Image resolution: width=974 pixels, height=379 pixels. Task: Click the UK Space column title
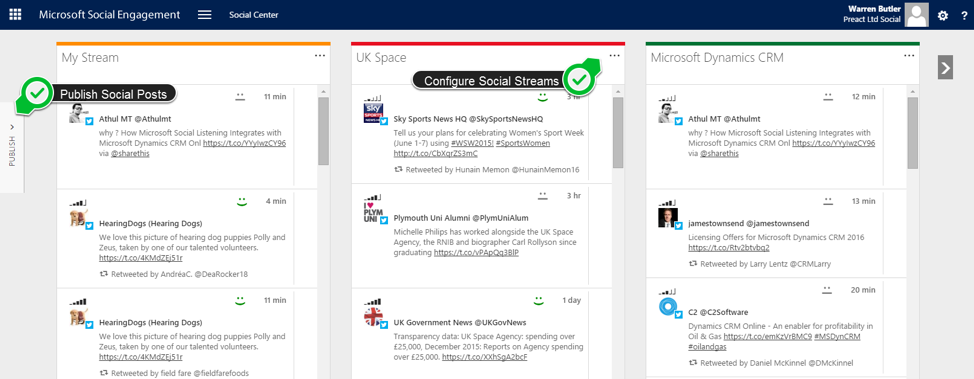click(x=381, y=58)
